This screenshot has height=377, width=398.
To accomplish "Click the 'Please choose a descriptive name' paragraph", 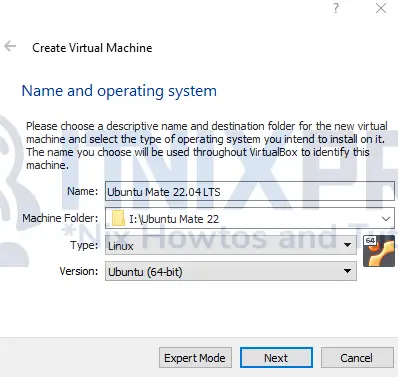I will [207, 145].
